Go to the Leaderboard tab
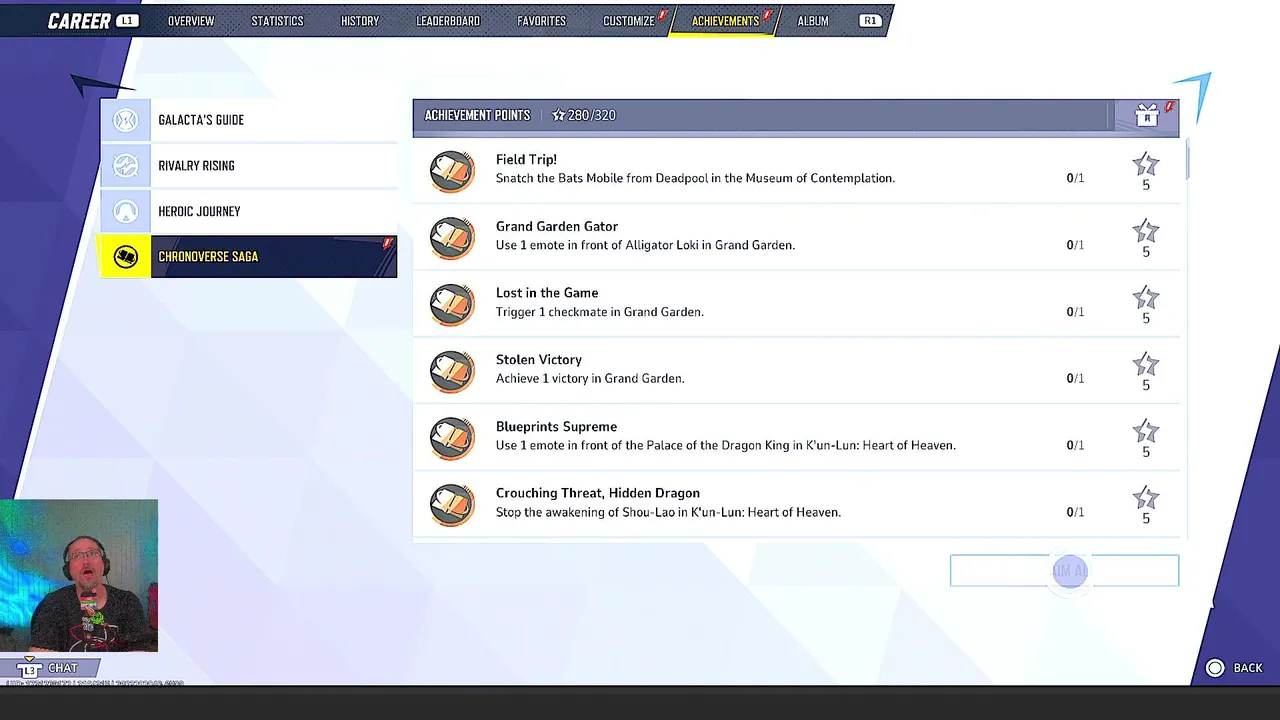The image size is (1280, 720). [x=448, y=21]
